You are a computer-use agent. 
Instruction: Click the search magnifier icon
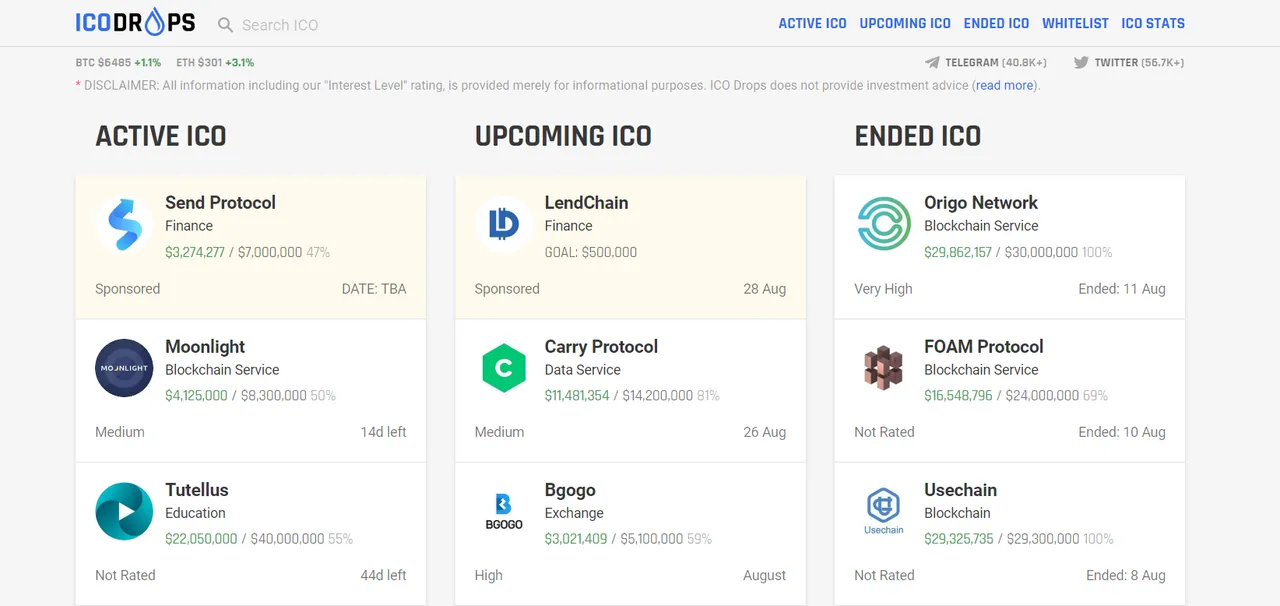(225, 25)
